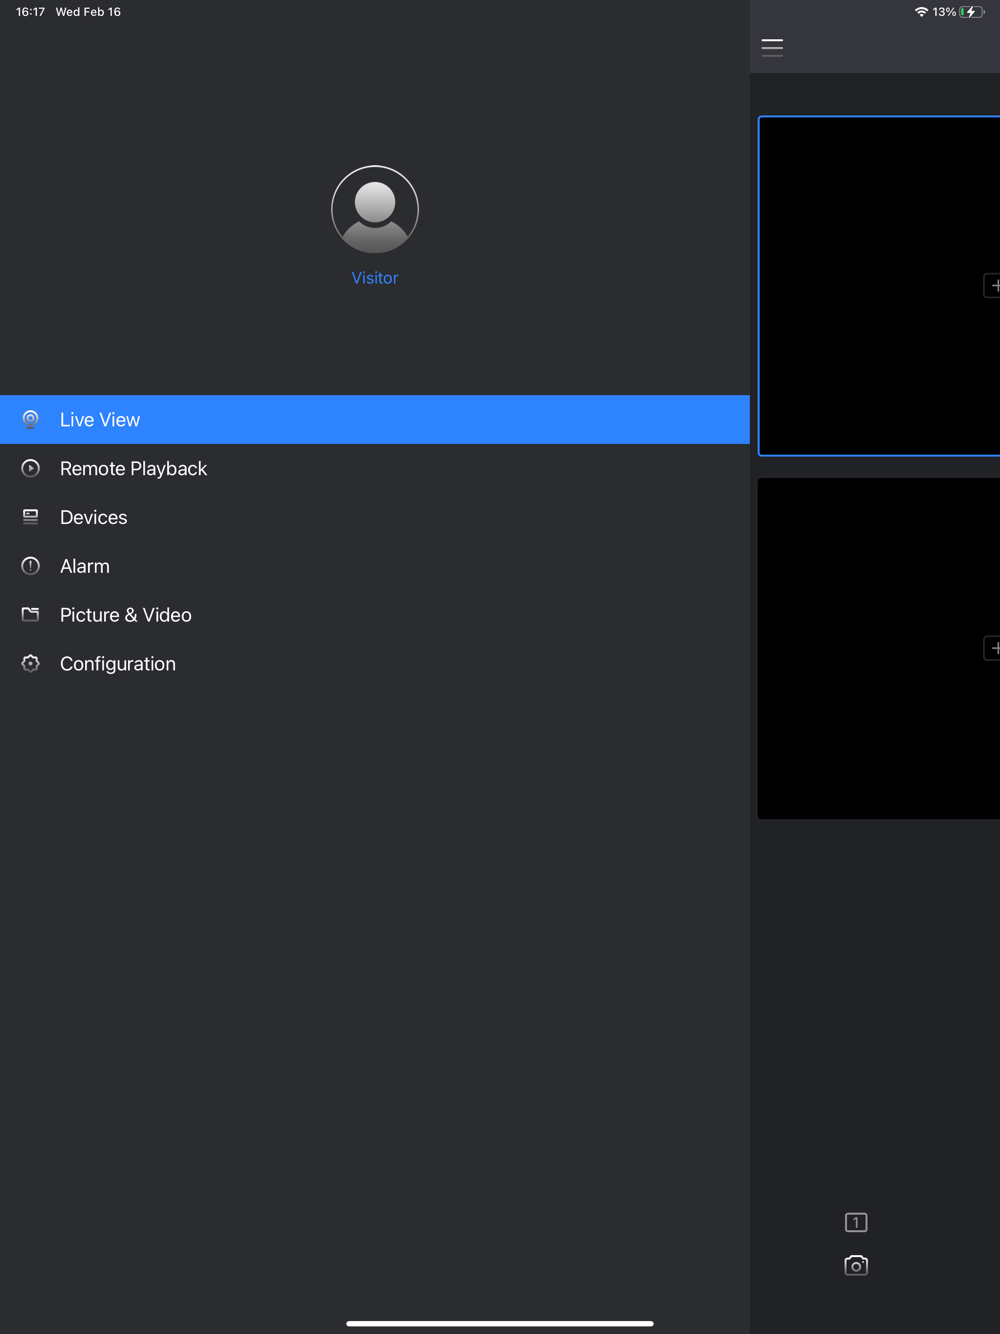Select Live View menu item
Image resolution: width=1000 pixels, height=1334 pixels.
tap(375, 420)
